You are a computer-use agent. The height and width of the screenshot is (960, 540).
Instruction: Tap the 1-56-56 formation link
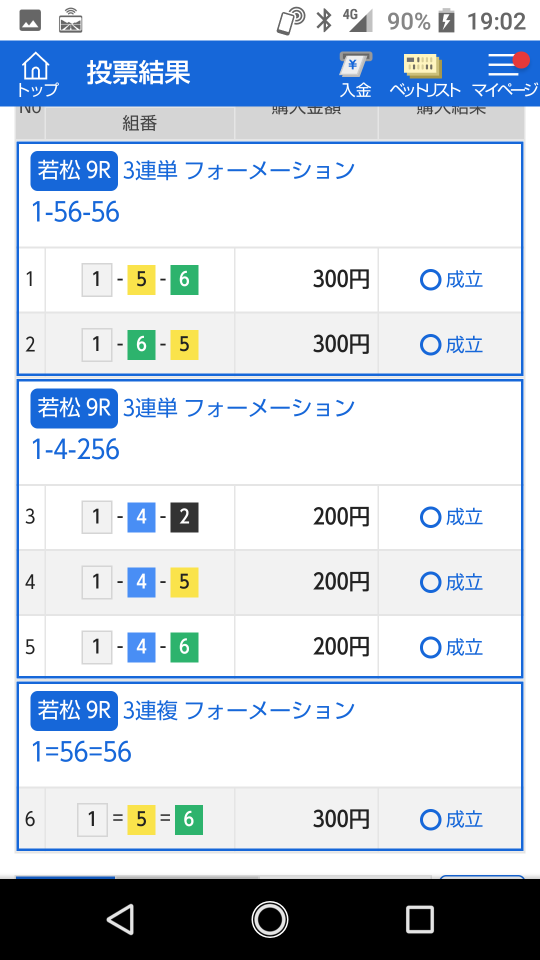[75, 212]
